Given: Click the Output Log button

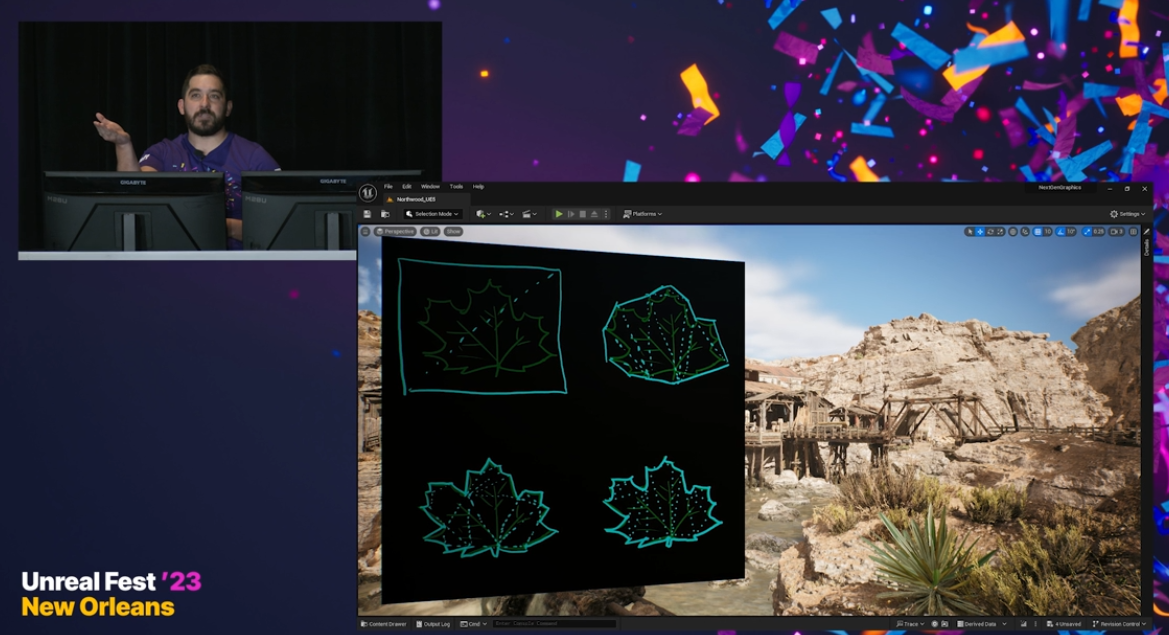Looking at the screenshot, I should point(434,624).
